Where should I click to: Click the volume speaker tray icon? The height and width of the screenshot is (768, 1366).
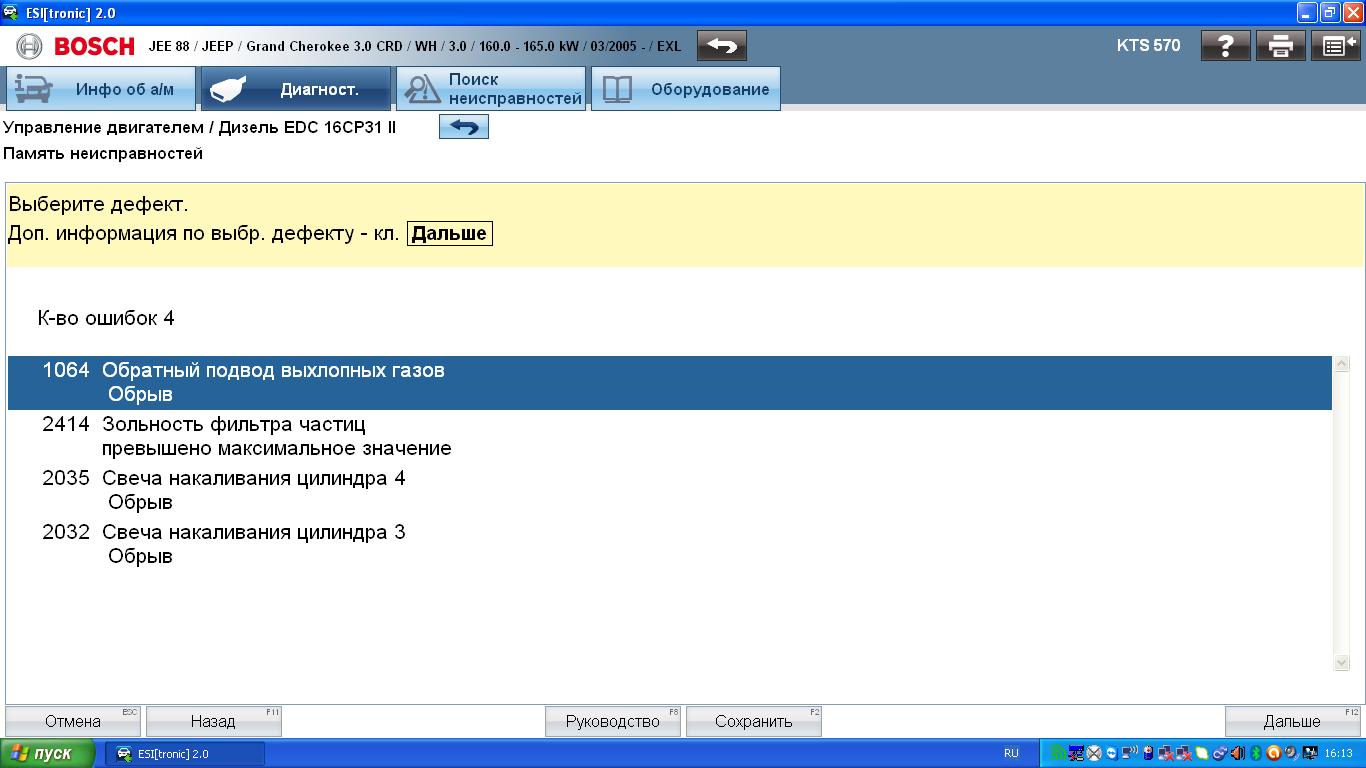point(1238,753)
